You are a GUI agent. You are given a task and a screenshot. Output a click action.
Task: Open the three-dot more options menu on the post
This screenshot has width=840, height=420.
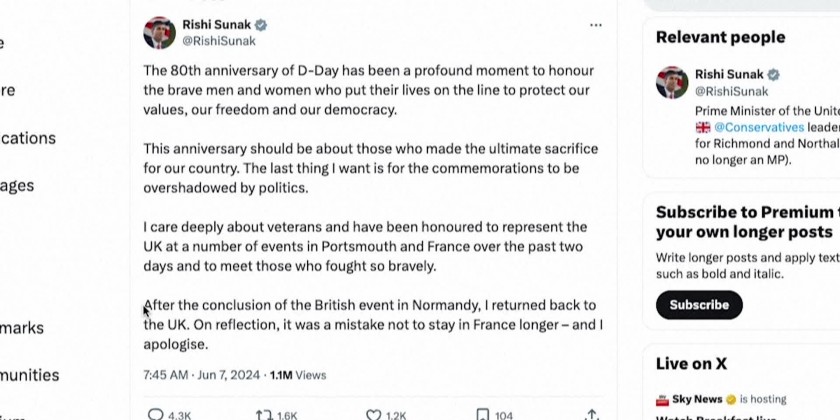596,25
